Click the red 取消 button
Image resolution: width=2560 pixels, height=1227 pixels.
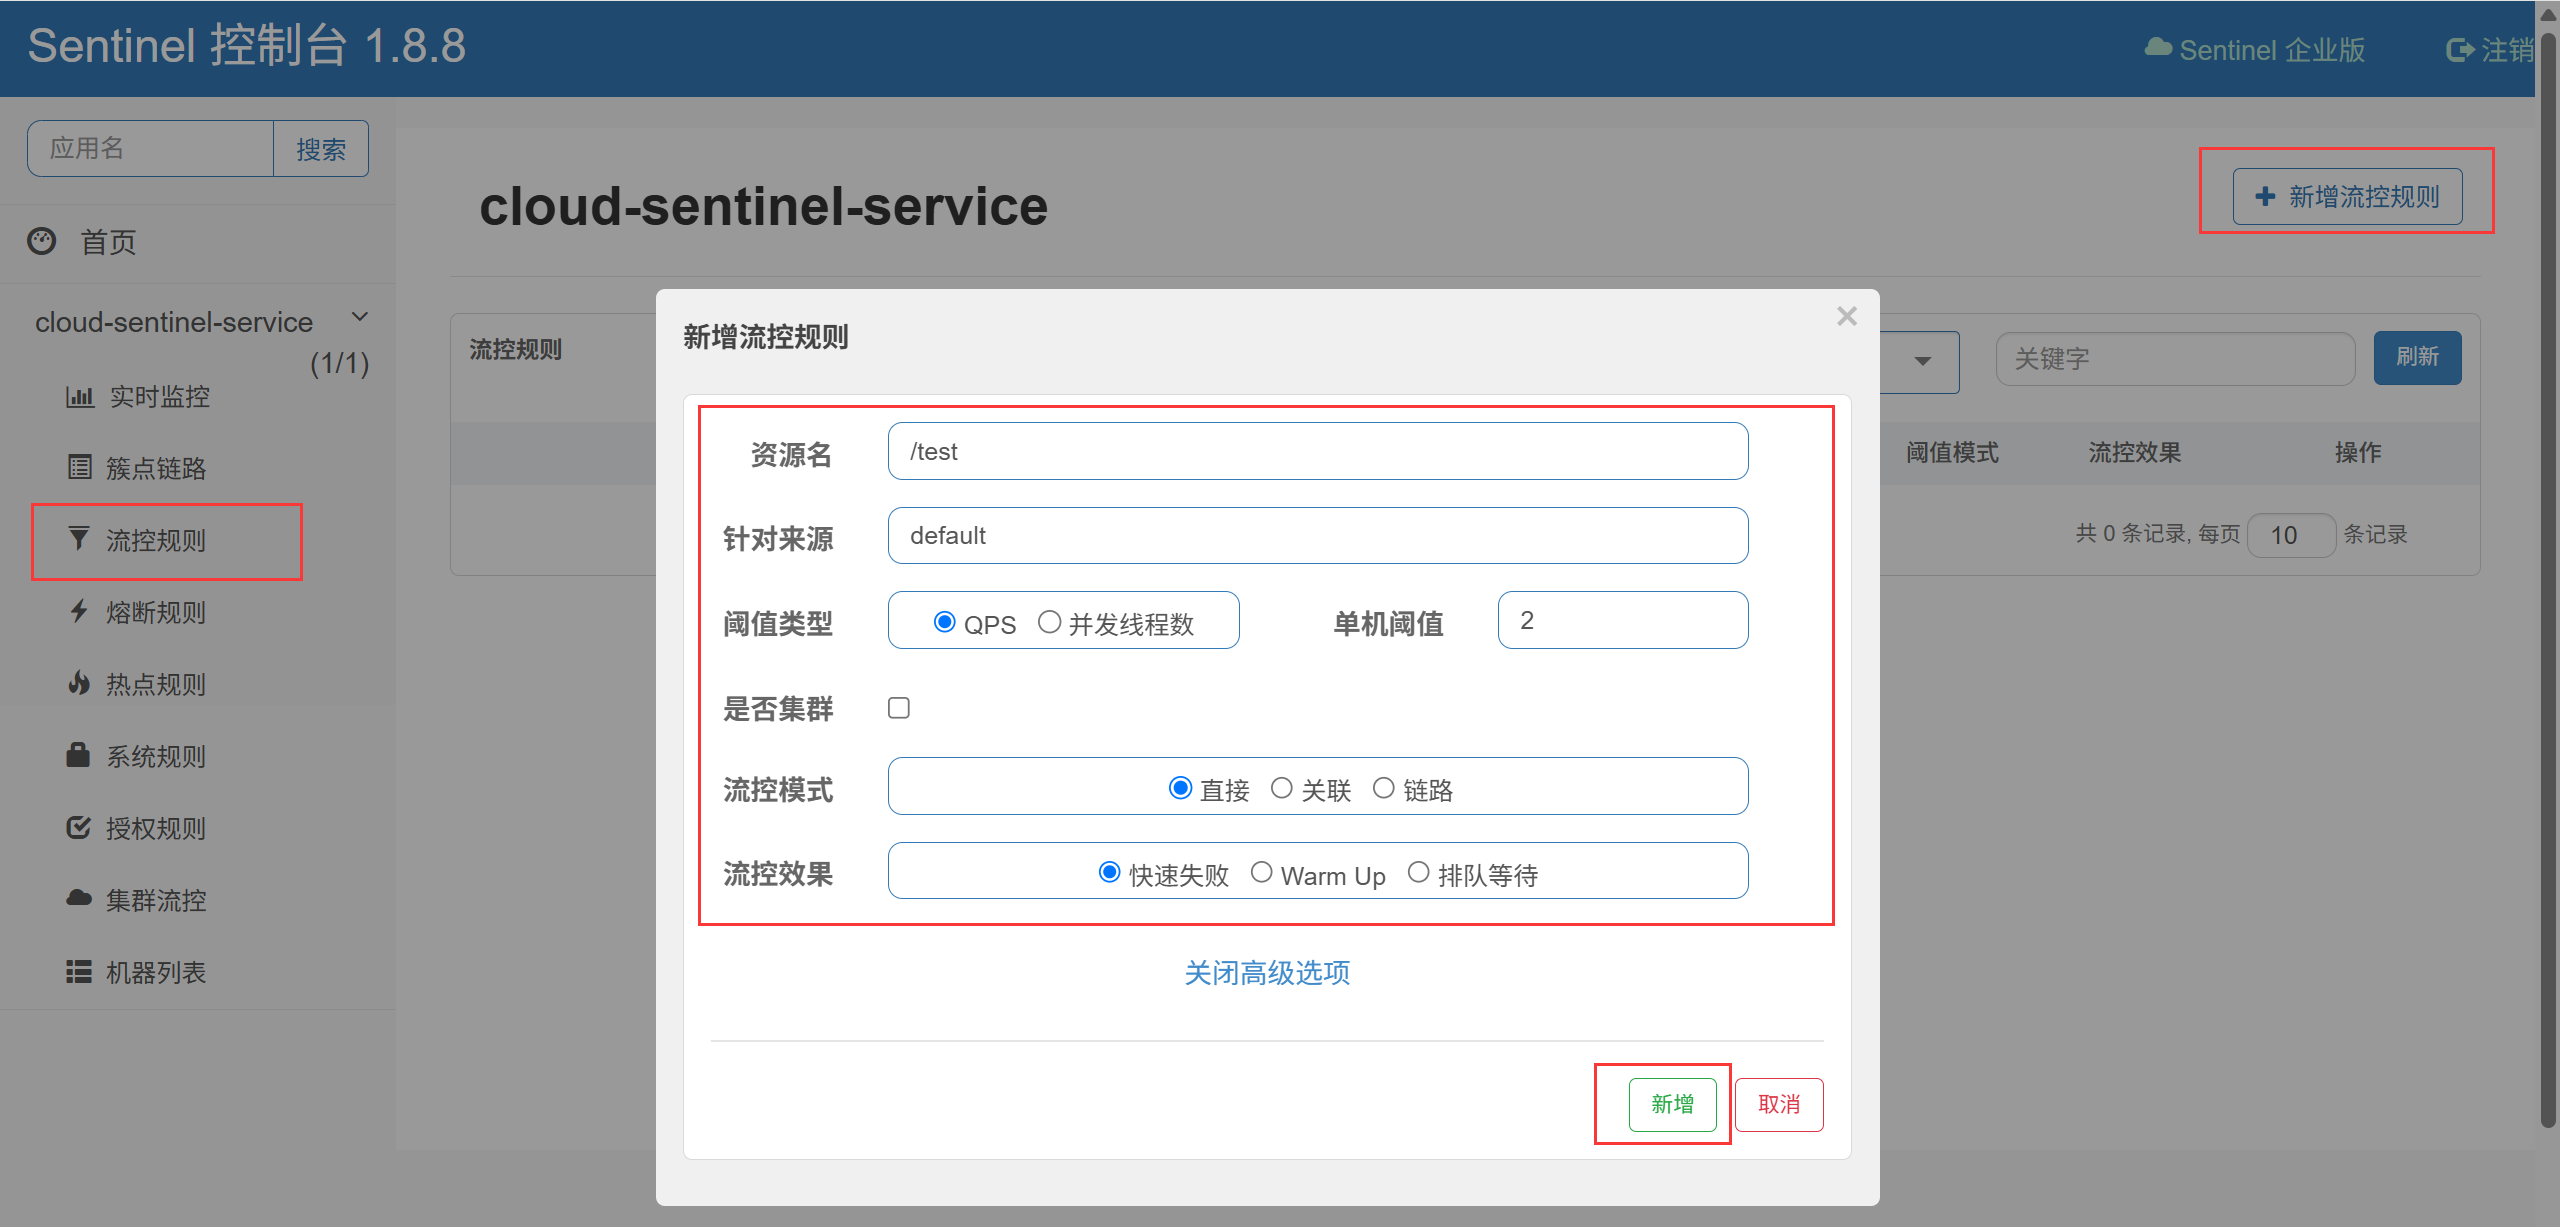(x=1778, y=1104)
